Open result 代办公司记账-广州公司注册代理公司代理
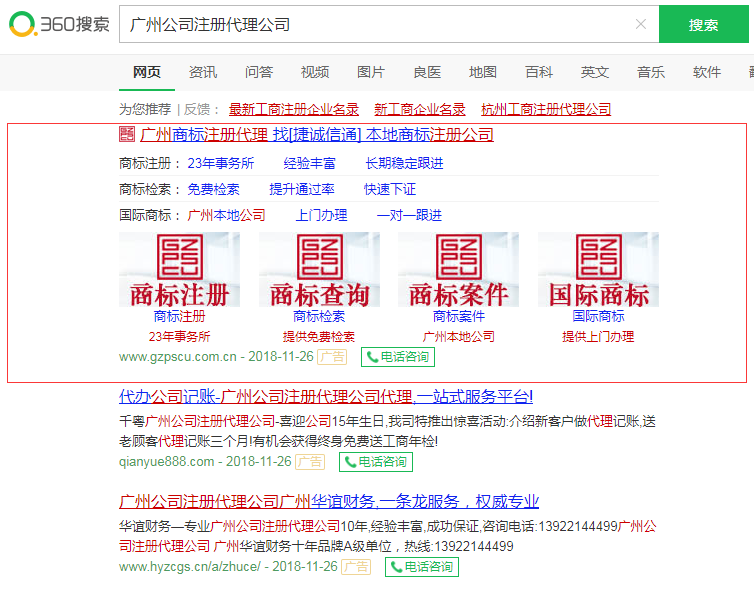754x589 pixels. pos(326,396)
